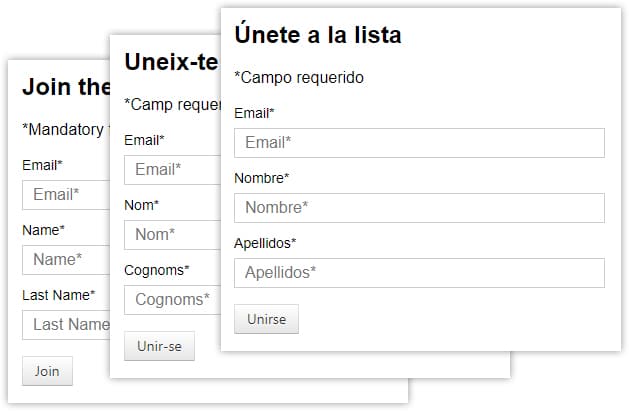Viewport: 629px width, 411px height.
Task: Focus the Last Name input field
Action: (x=66, y=325)
